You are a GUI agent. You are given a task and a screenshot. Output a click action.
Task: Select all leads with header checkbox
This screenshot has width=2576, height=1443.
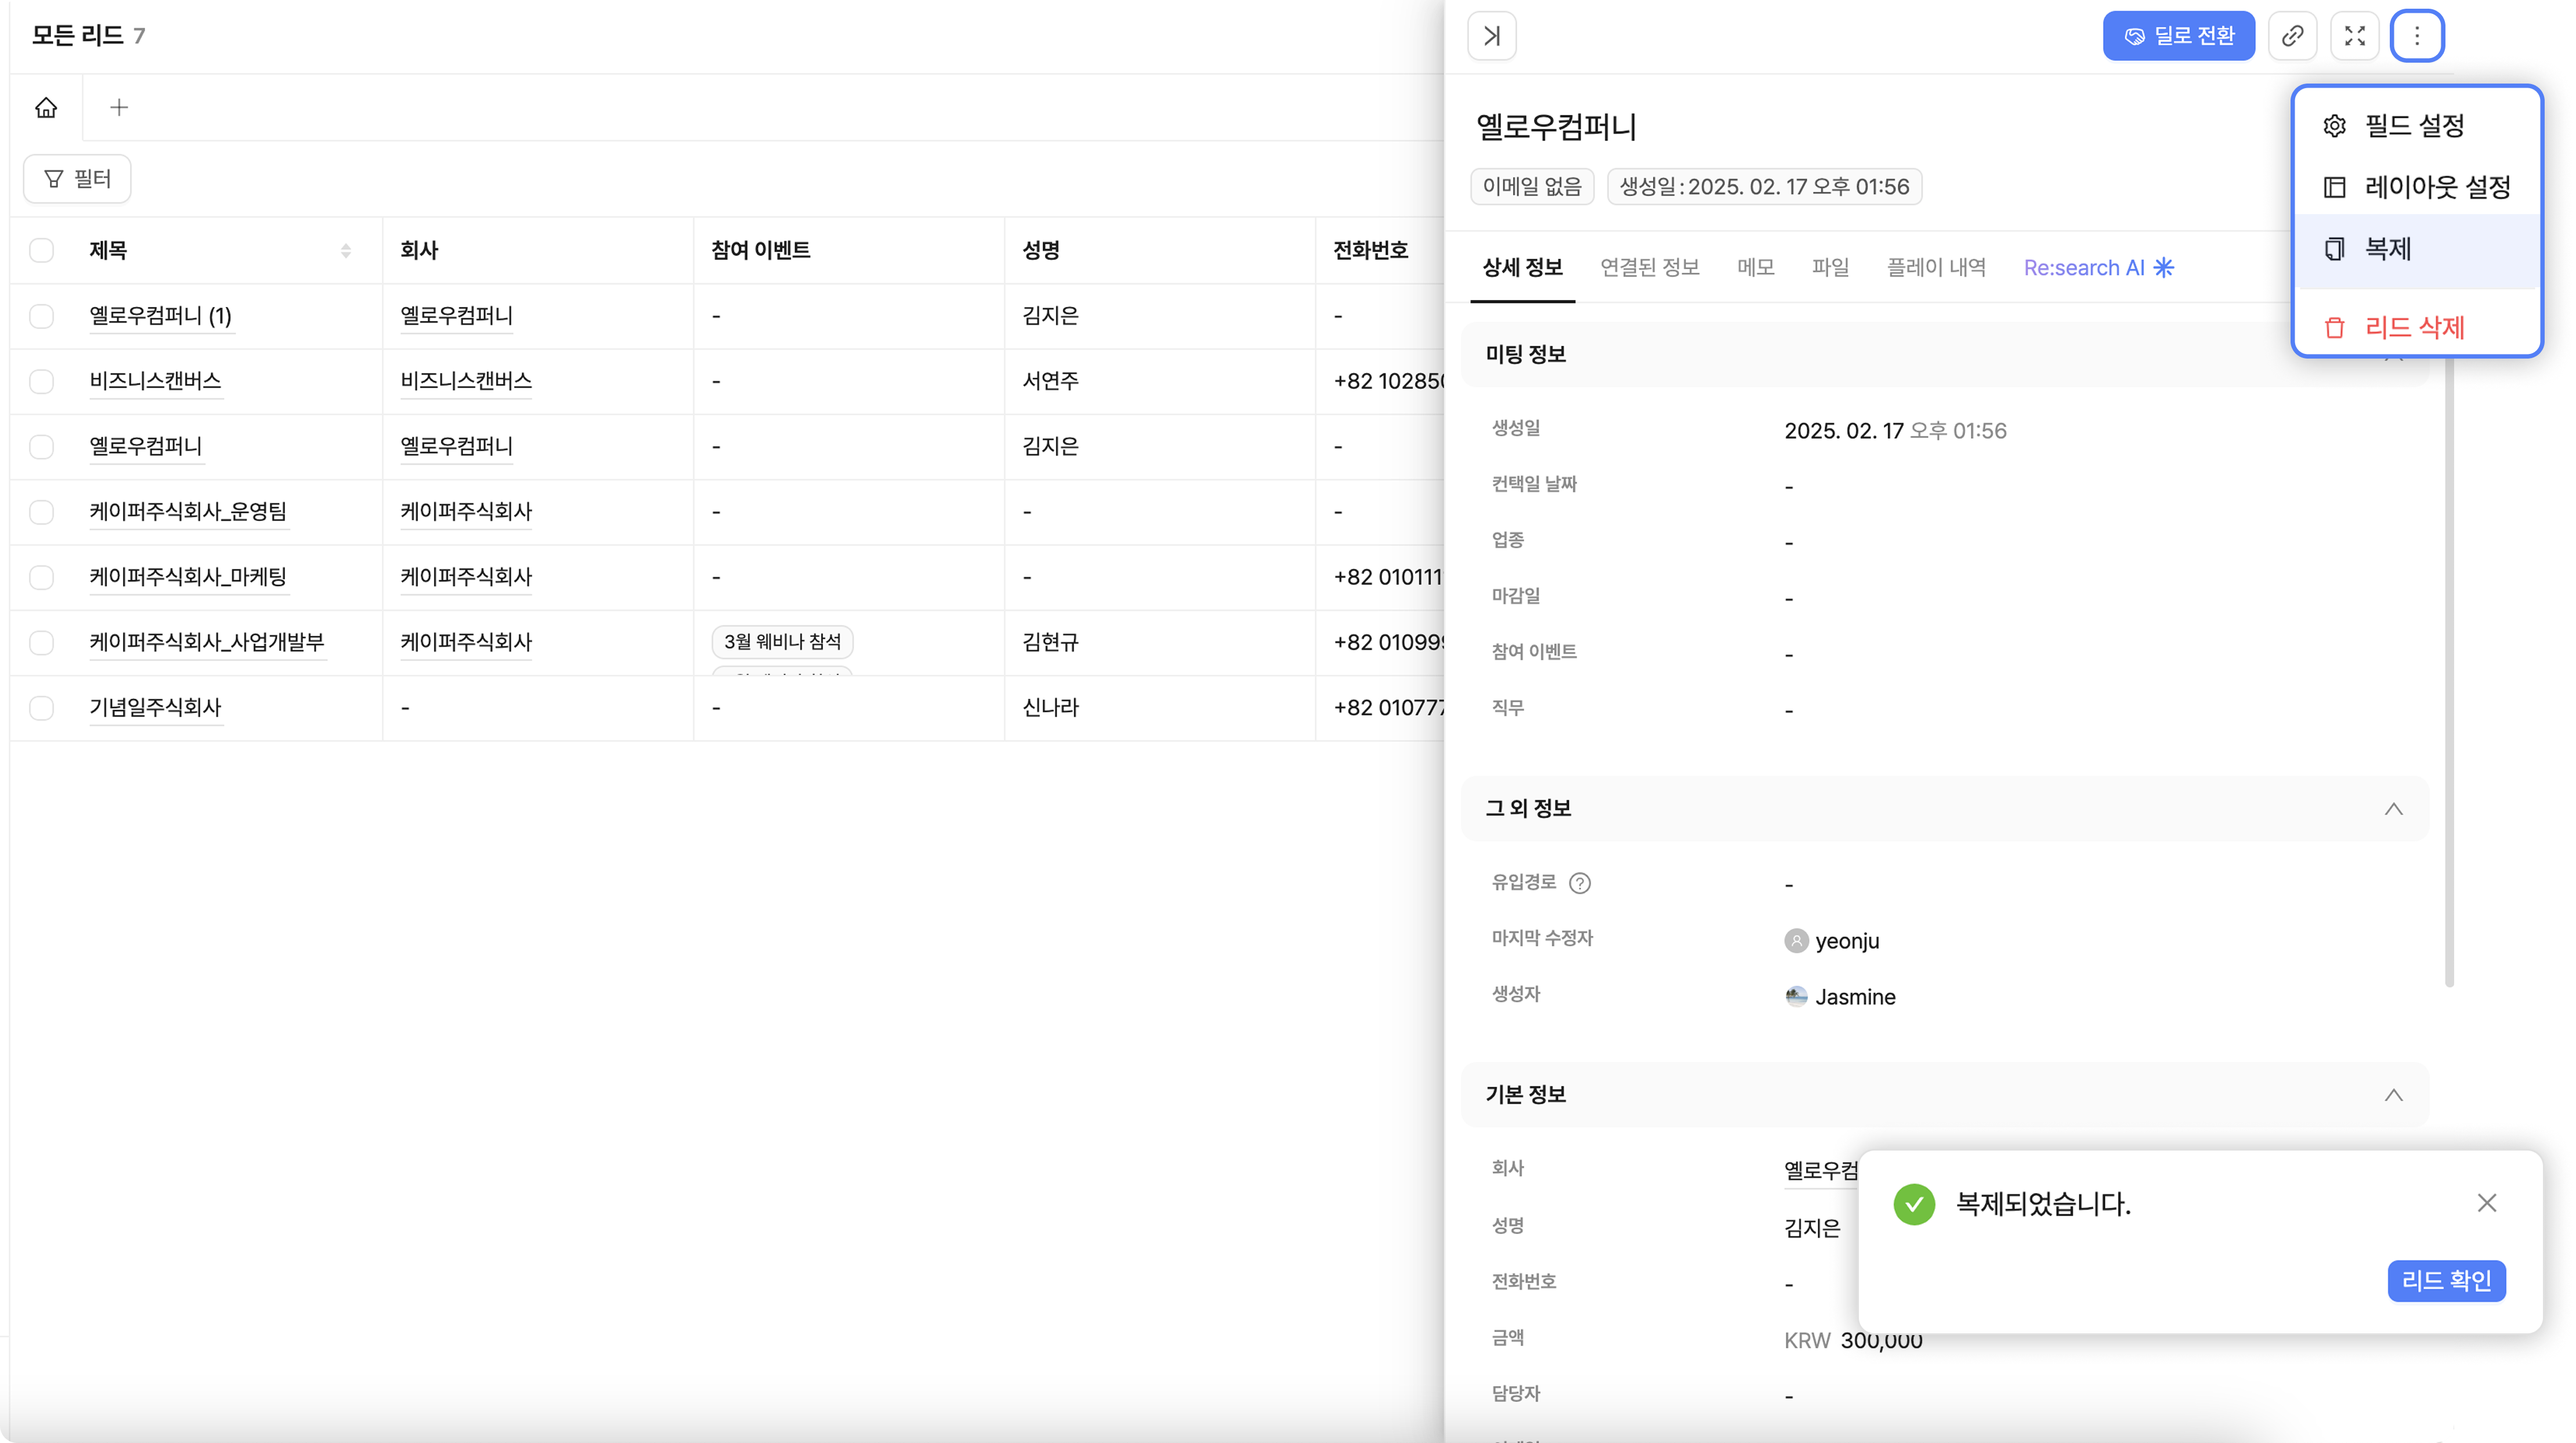(x=41, y=250)
